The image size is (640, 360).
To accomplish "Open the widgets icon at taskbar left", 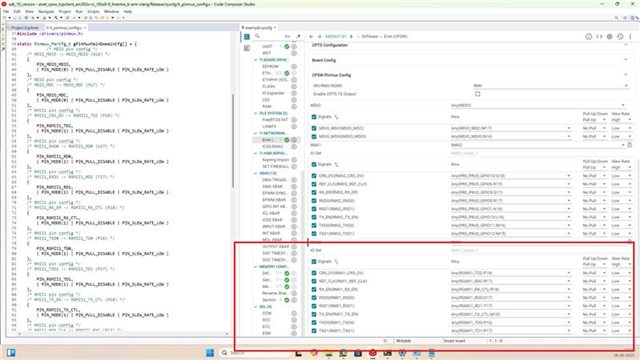I will [11, 353].
